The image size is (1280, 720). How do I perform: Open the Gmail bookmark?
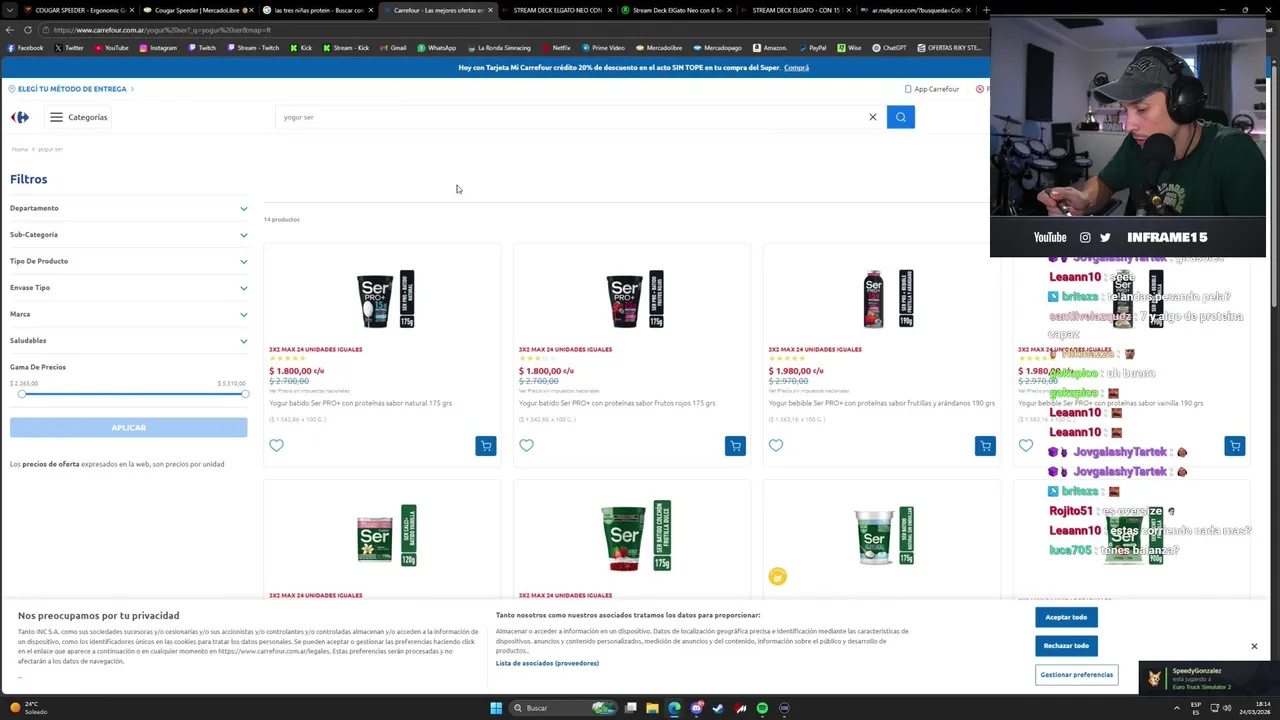393,48
